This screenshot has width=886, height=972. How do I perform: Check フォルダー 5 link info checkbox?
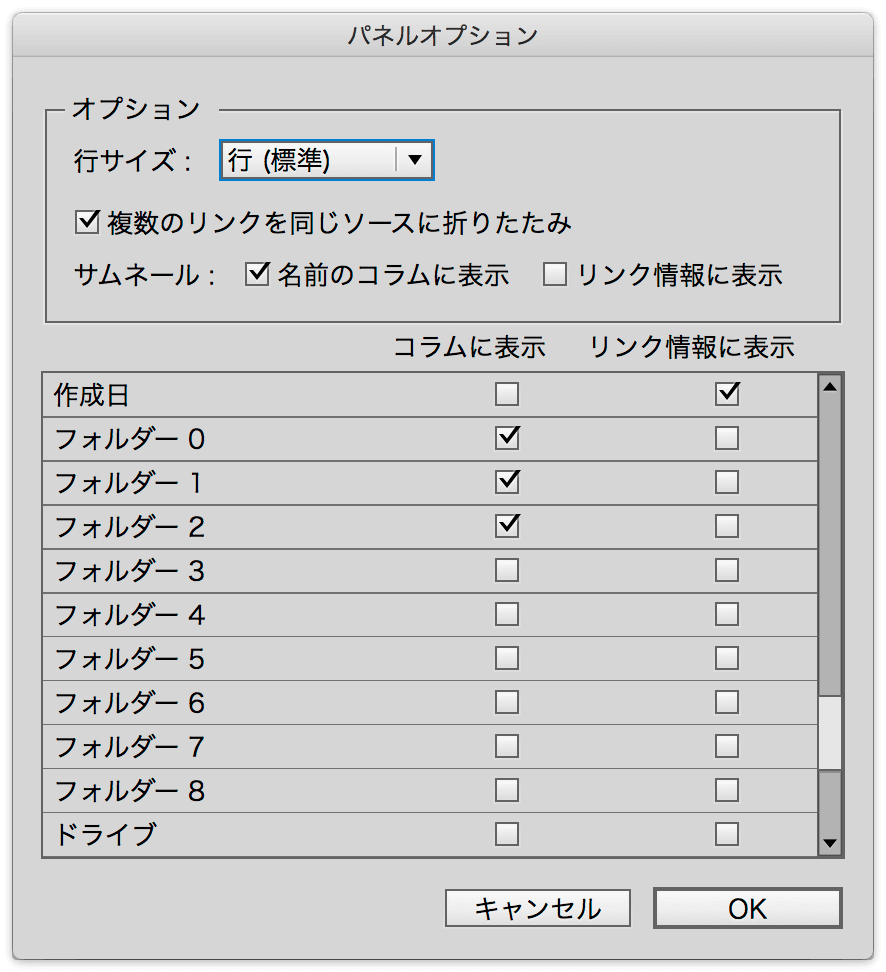pos(727,658)
